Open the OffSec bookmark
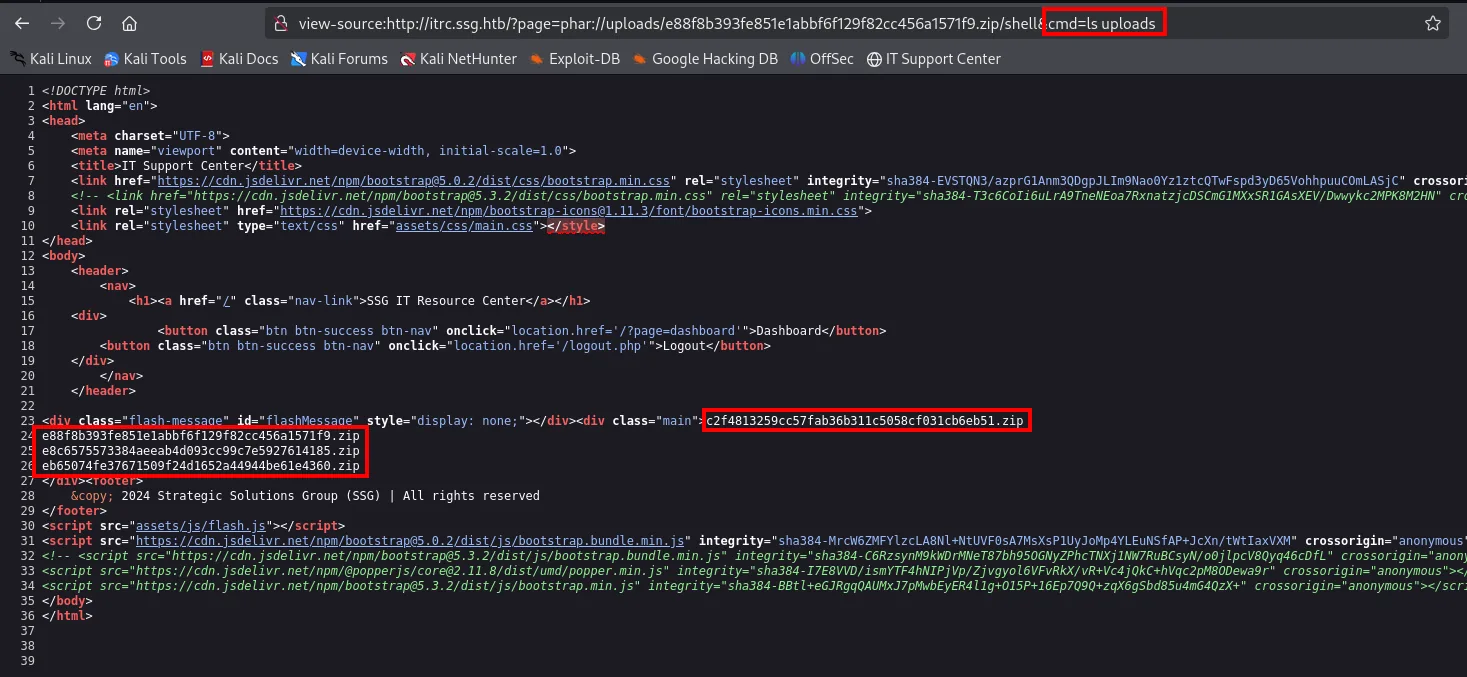 821,59
